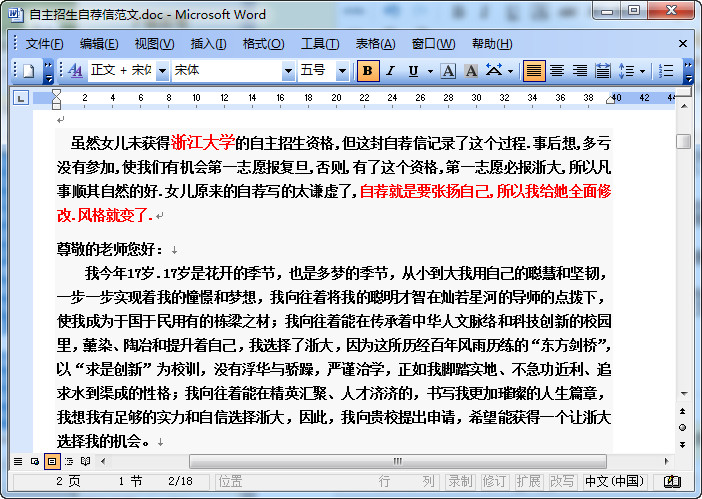Close the document with menu bar X

[683, 44]
